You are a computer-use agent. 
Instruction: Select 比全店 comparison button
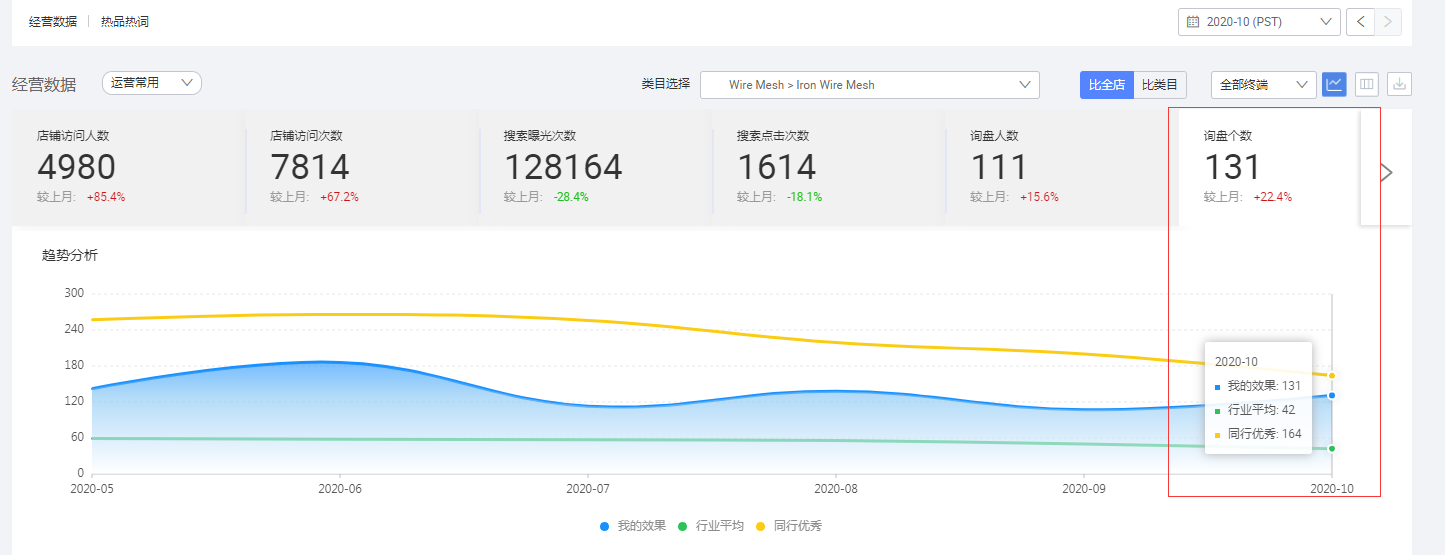[x=1106, y=85]
